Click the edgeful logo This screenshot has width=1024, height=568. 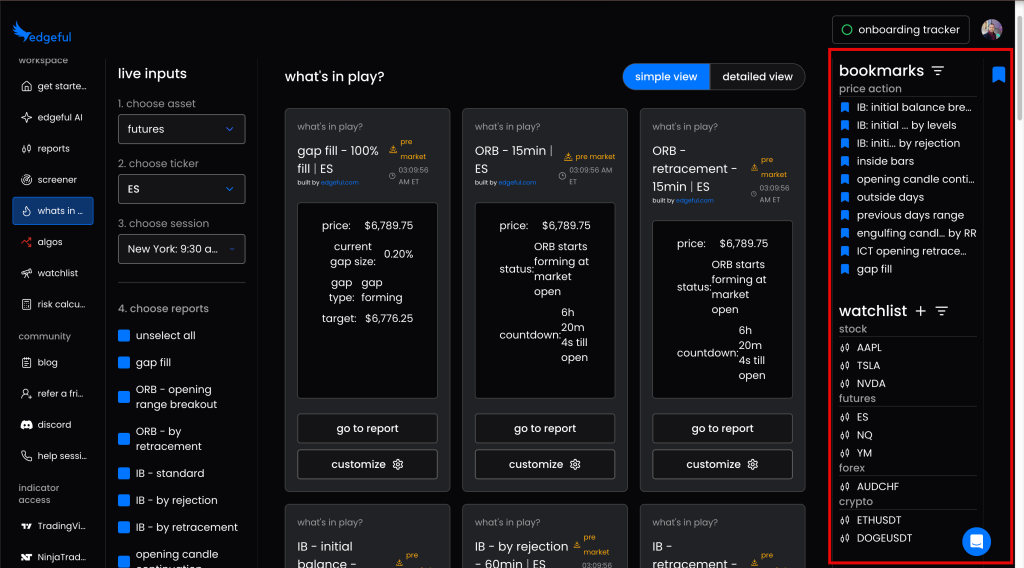coord(42,34)
